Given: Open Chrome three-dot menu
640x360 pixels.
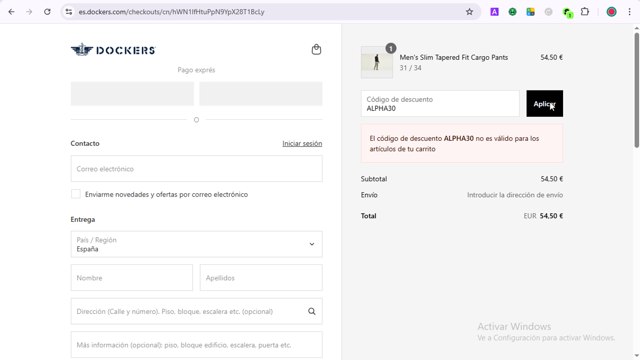Looking at the screenshot, I should [629, 12].
